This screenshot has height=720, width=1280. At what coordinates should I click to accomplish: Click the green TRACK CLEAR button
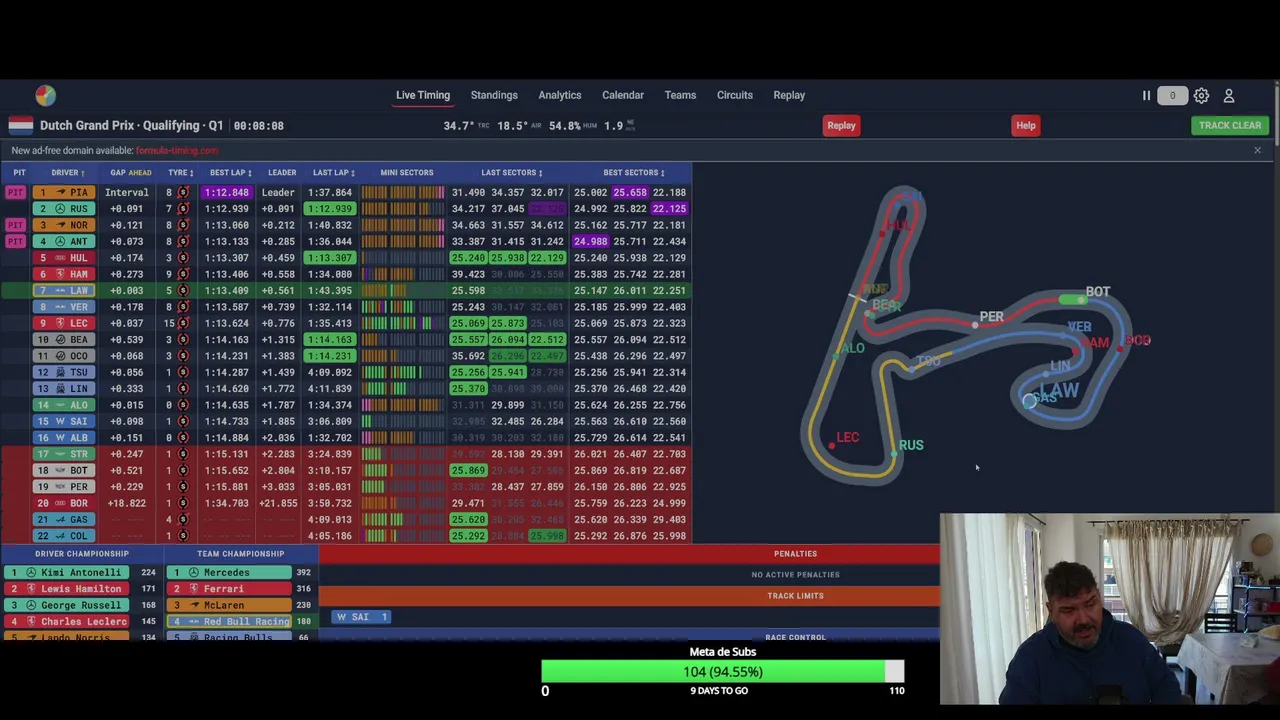(1230, 125)
